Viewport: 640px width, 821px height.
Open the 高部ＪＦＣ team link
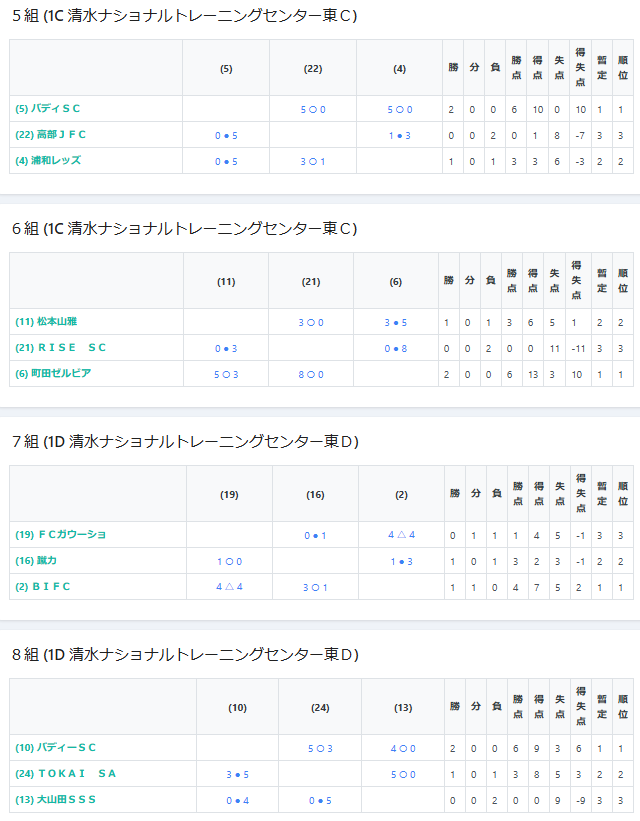[x=50, y=135]
